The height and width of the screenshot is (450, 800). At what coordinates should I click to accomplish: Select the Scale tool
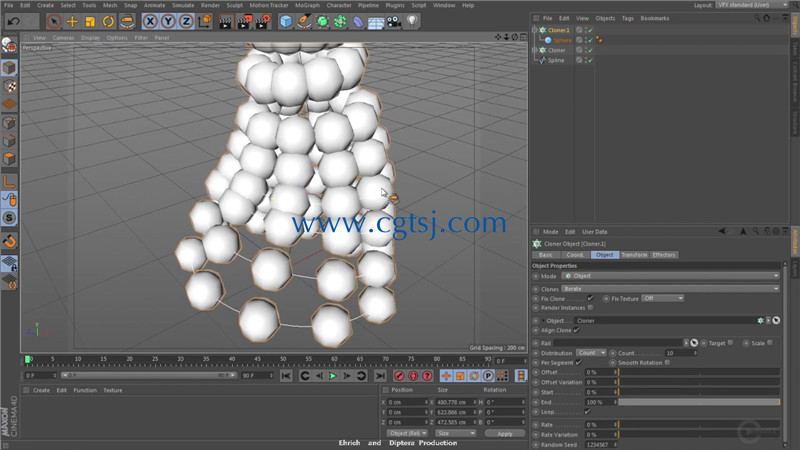coord(90,21)
